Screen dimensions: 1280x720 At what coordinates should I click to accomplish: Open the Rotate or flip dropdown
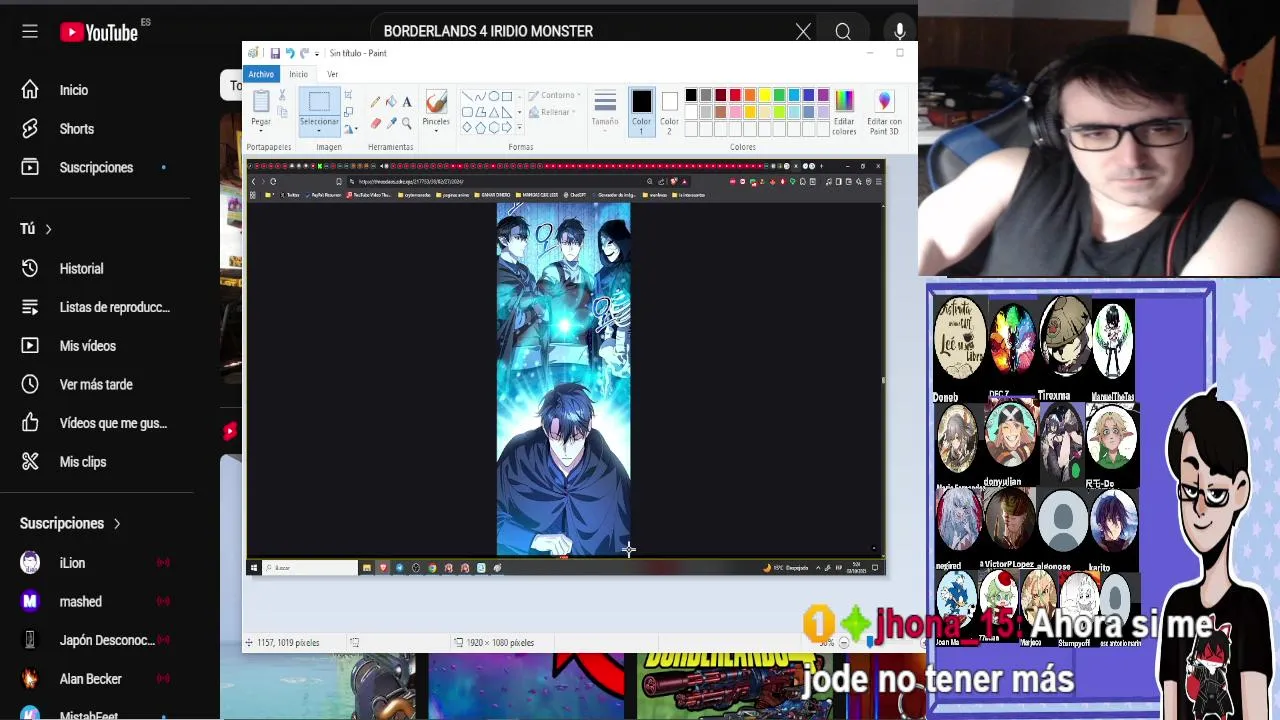[351, 129]
